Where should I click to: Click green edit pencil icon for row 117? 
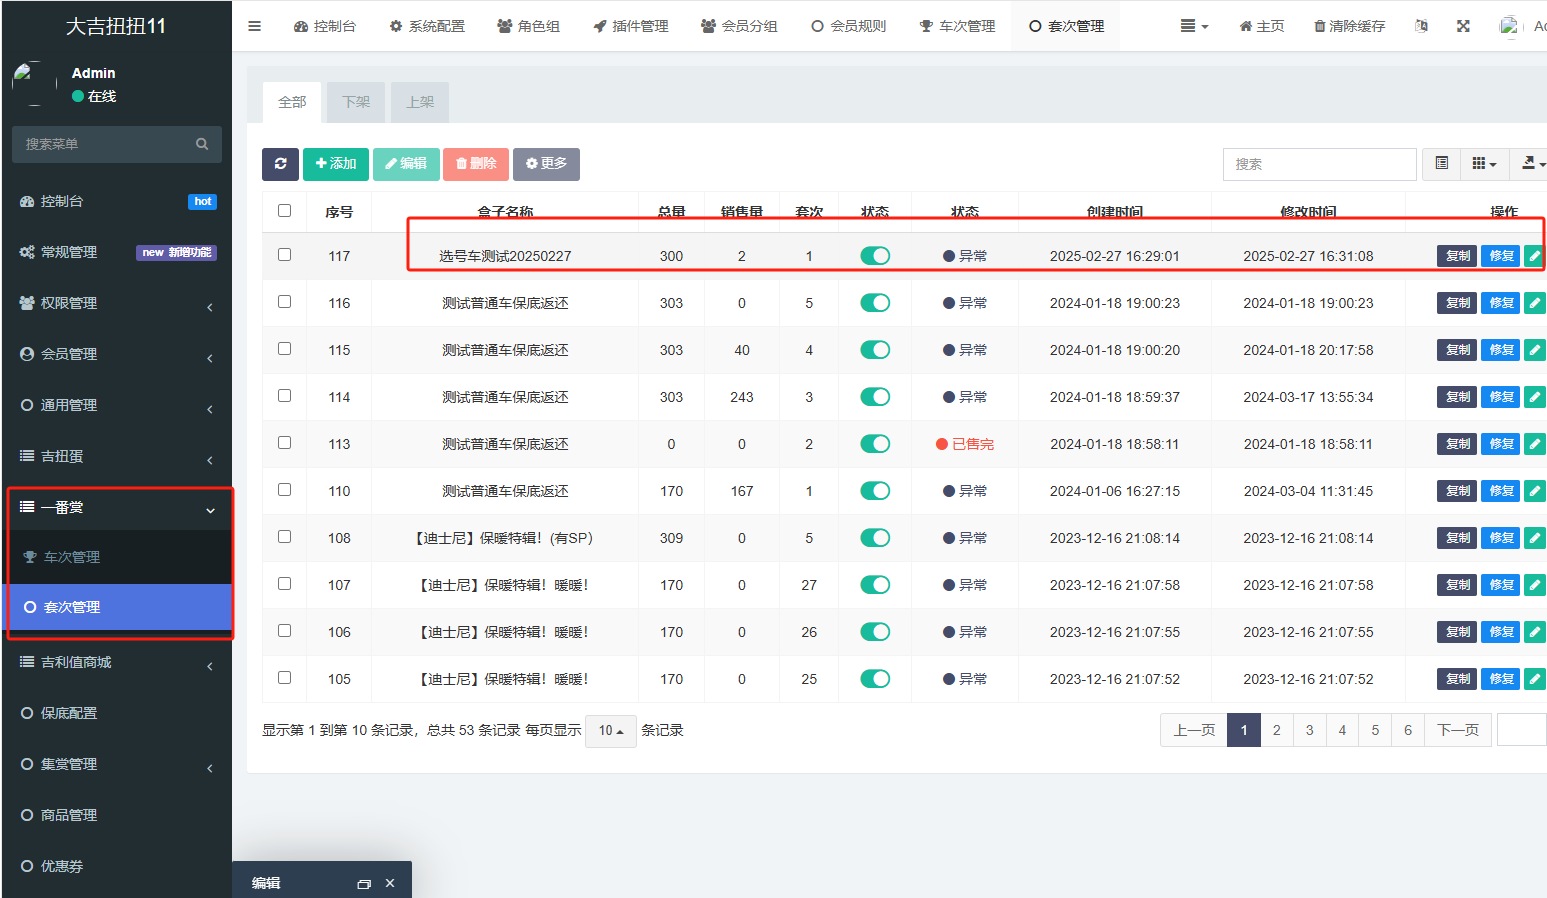(x=1534, y=256)
